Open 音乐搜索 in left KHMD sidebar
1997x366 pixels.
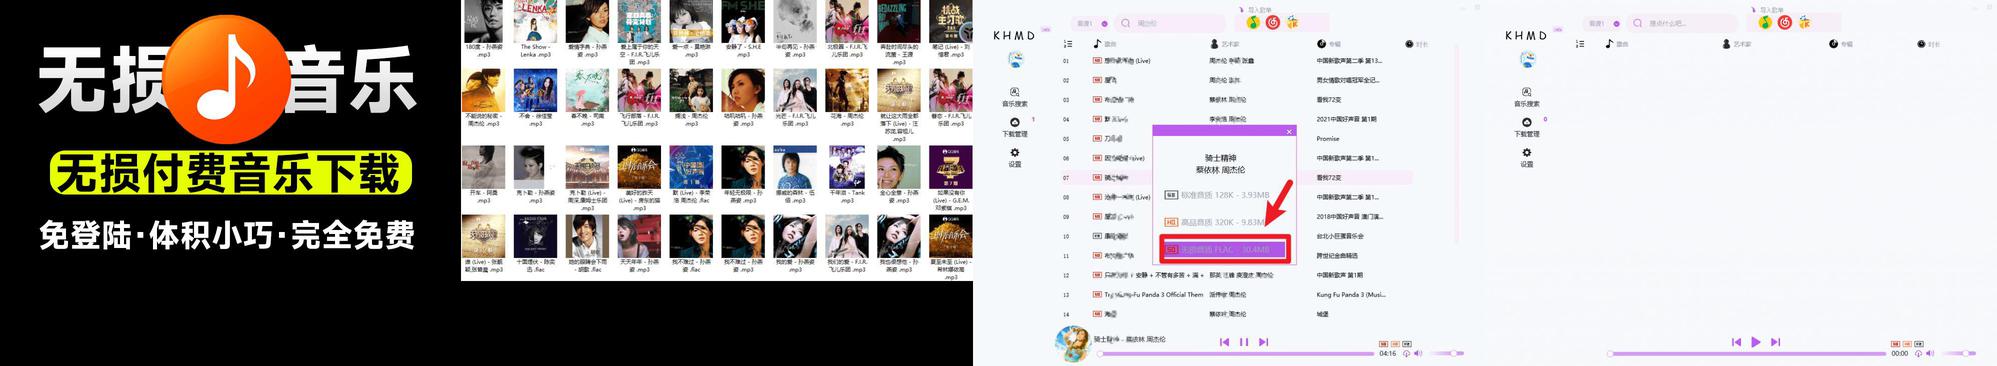click(x=1014, y=96)
